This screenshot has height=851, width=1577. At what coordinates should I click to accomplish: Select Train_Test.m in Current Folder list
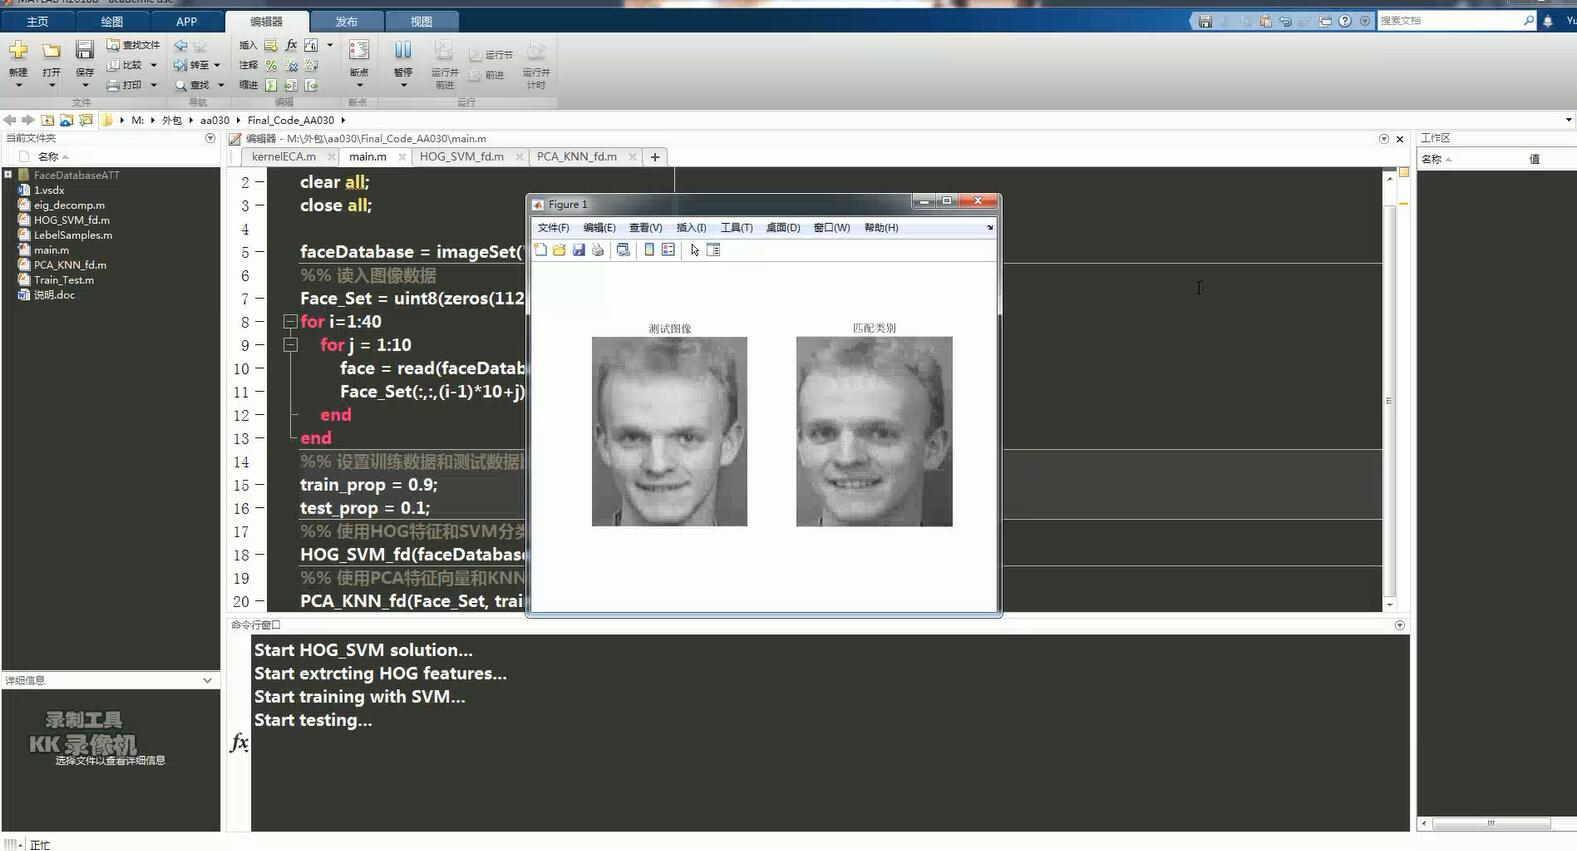pyautogui.click(x=64, y=280)
